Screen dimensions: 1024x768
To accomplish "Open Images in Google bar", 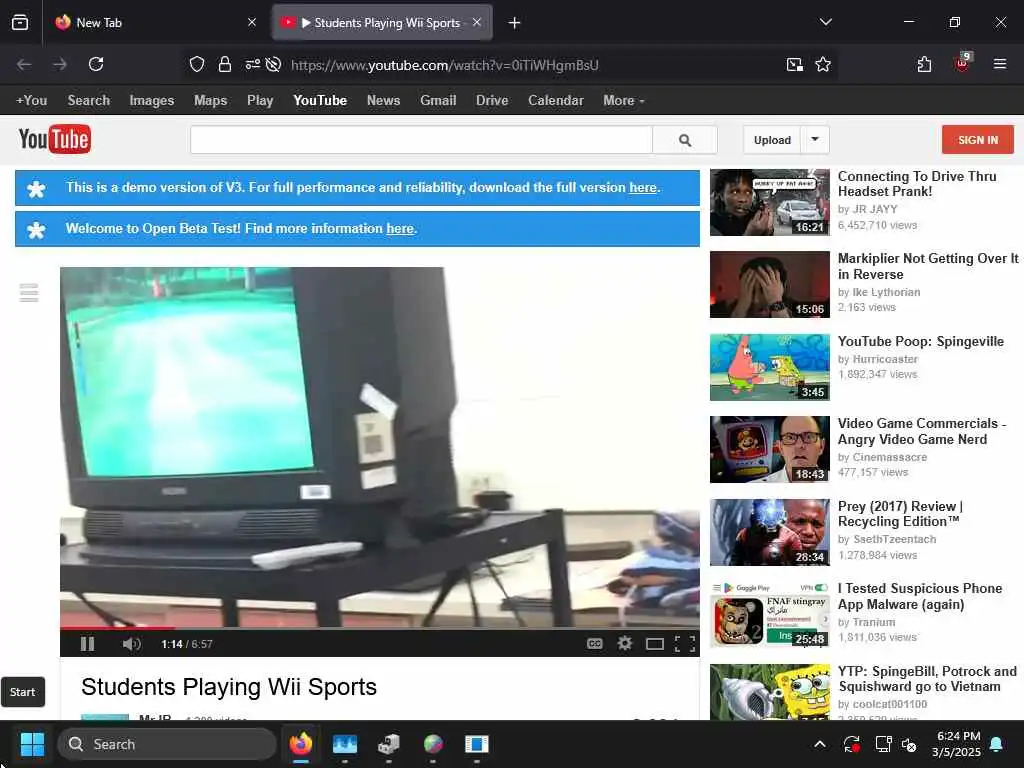I will coord(152,101).
